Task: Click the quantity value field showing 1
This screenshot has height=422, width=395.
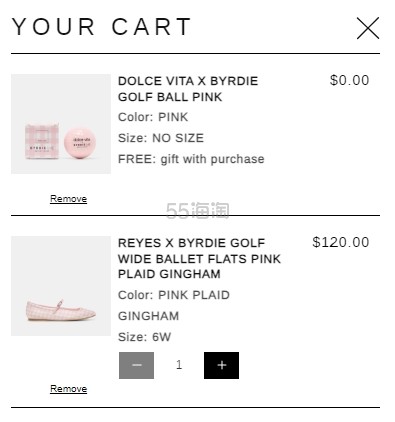Action: click(x=179, y=365)
